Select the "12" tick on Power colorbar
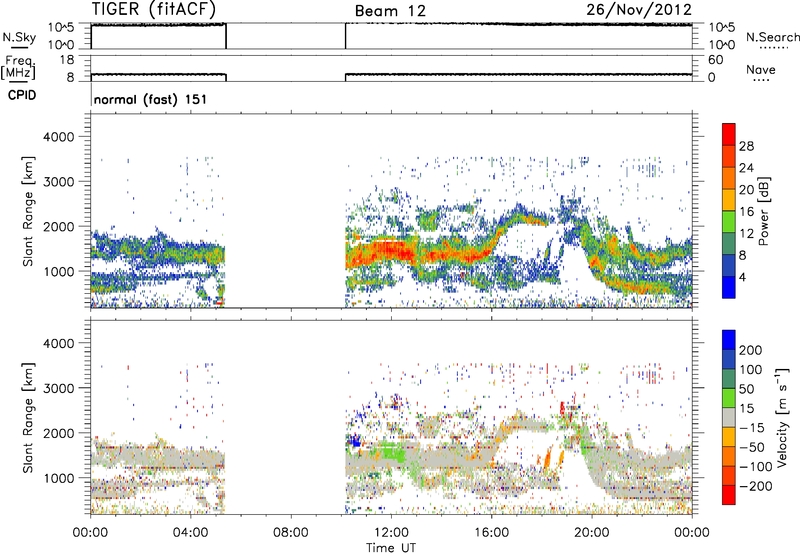Image resolution: width=800 pixels, height=554 pixels. click(x=746, y=234)
